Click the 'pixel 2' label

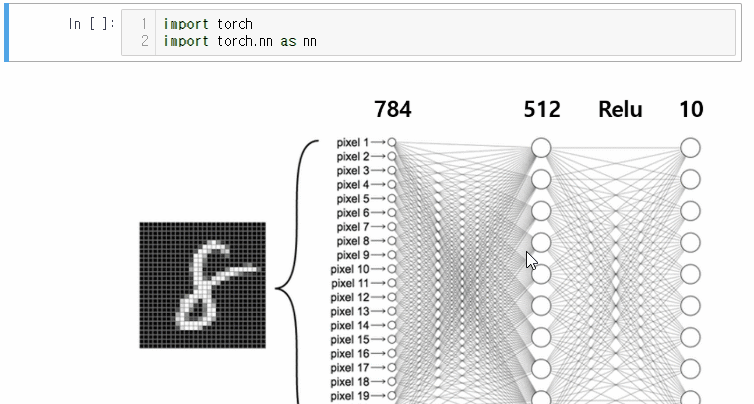pos(352,156)
